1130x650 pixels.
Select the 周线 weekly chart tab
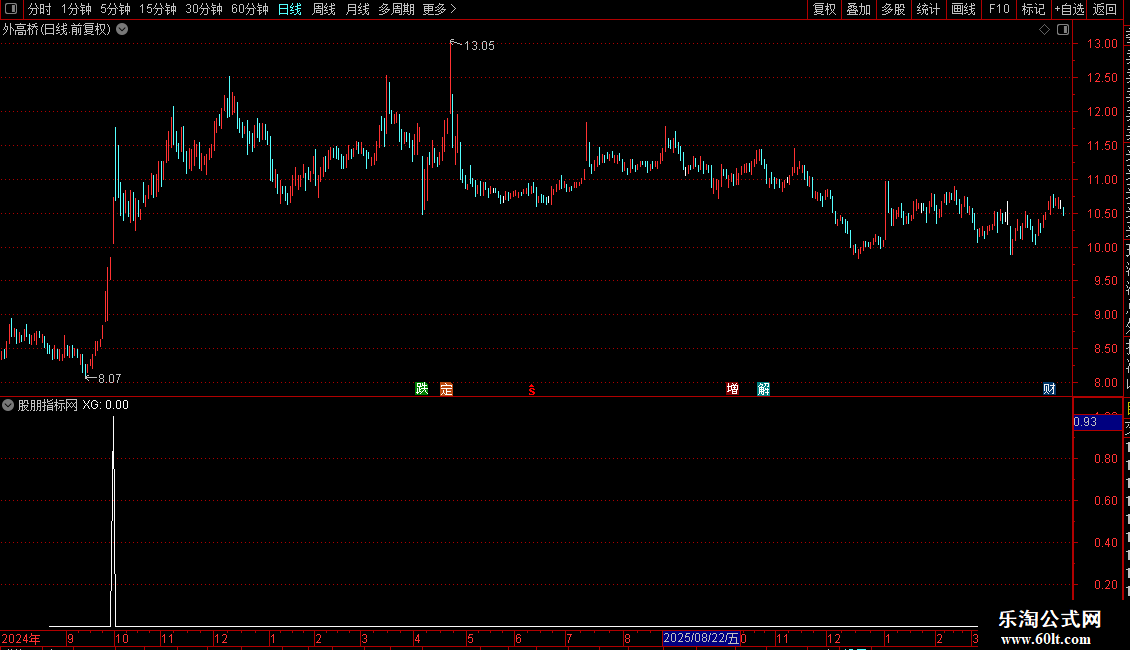(x=324, y=9)
